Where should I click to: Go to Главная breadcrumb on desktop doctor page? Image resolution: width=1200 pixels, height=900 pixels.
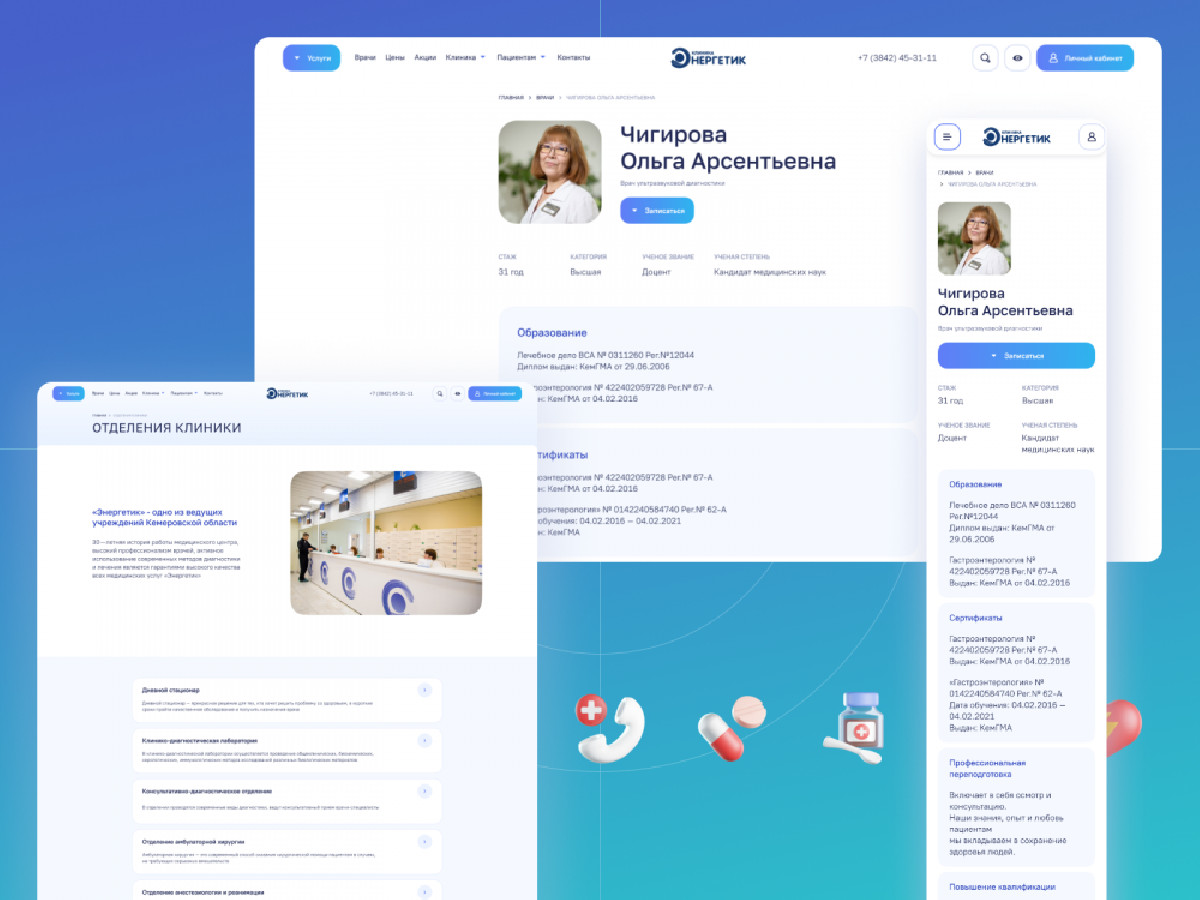(x=511, y=98)
